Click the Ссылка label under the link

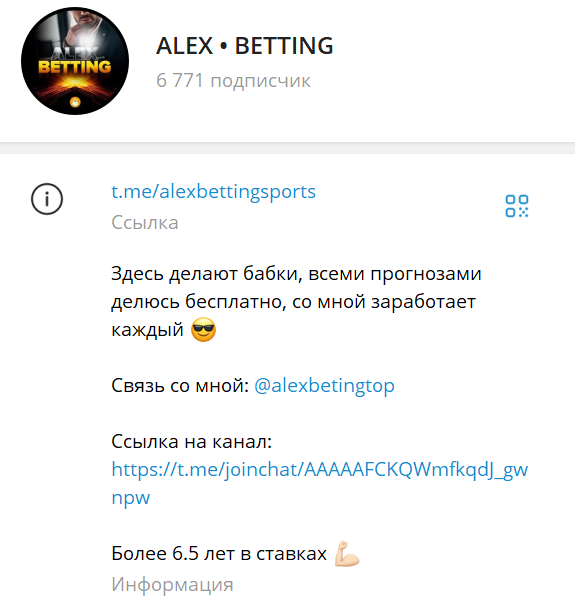point(145,223)
